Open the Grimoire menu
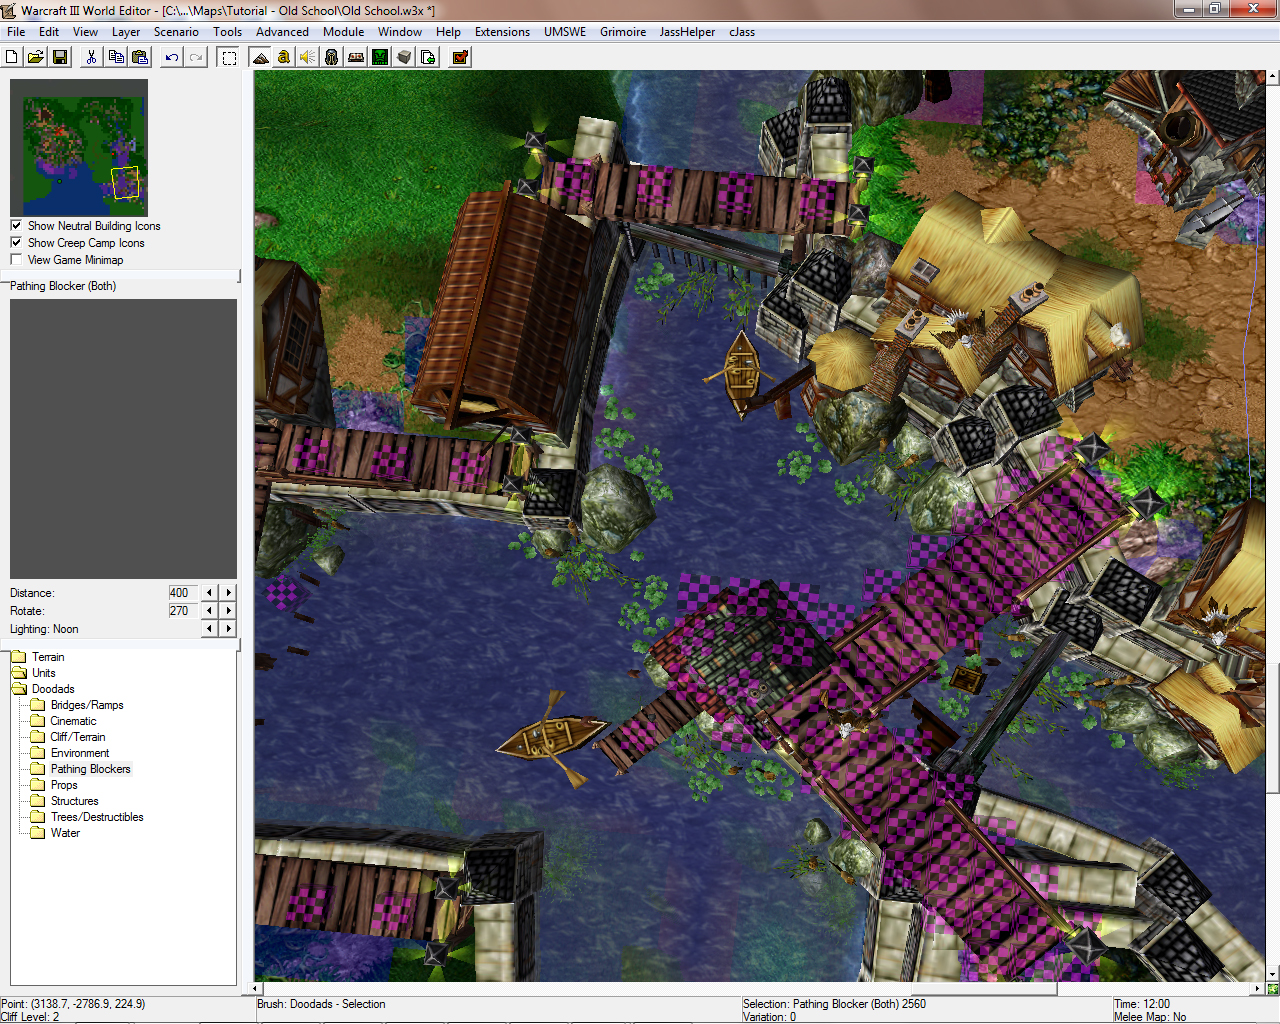The image size is (1280, 1024). 623,32
